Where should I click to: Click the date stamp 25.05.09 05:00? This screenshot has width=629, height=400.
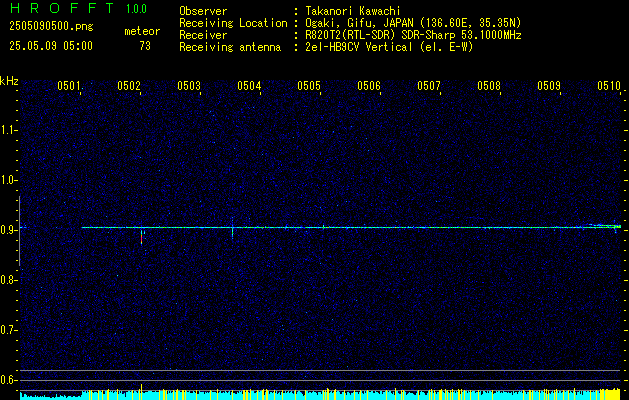click(x=51, y=46)
